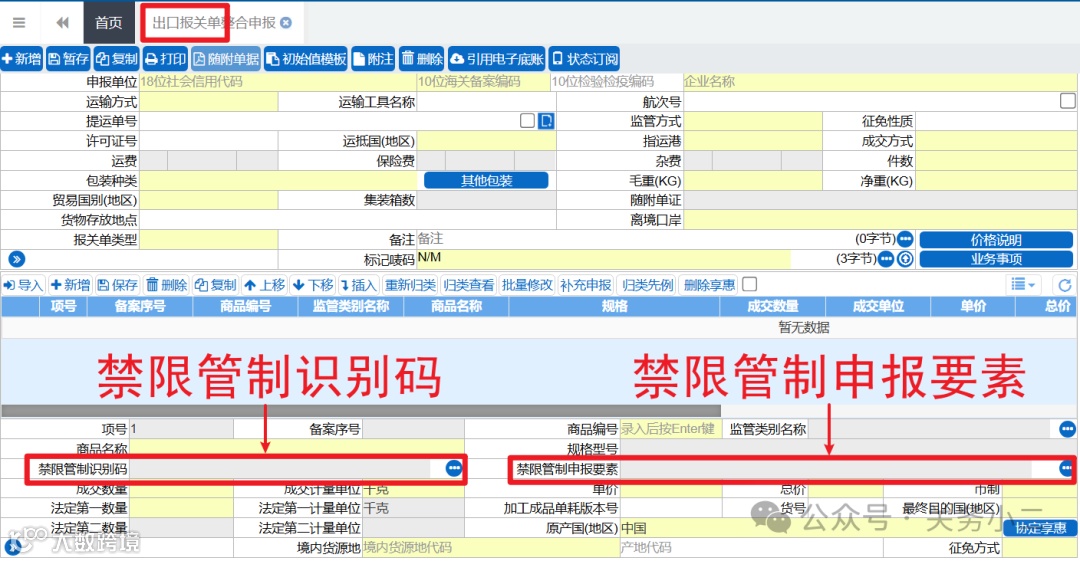Click ellipsis icon beside 监管类别名称 field
Viewport: 1080px width, 561px height.
pos(1067,429)
